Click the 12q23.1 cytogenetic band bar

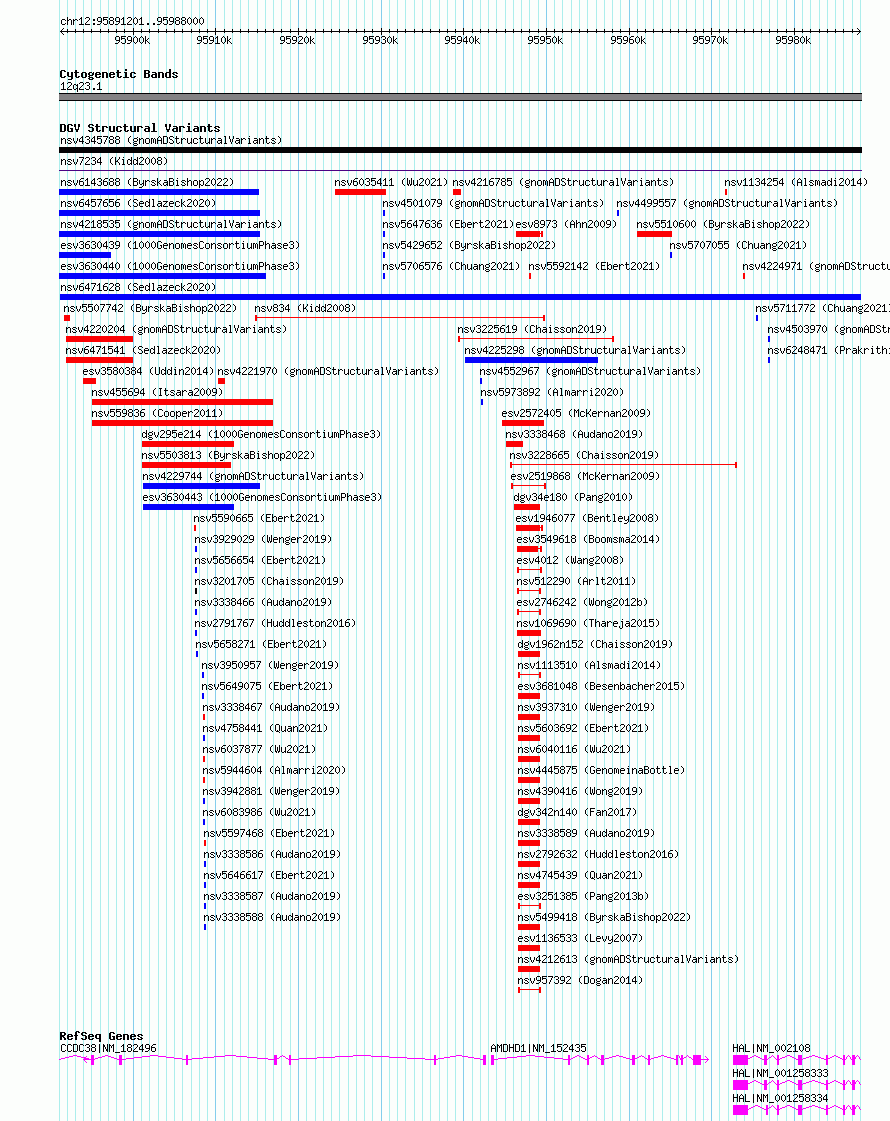point(460,97)
